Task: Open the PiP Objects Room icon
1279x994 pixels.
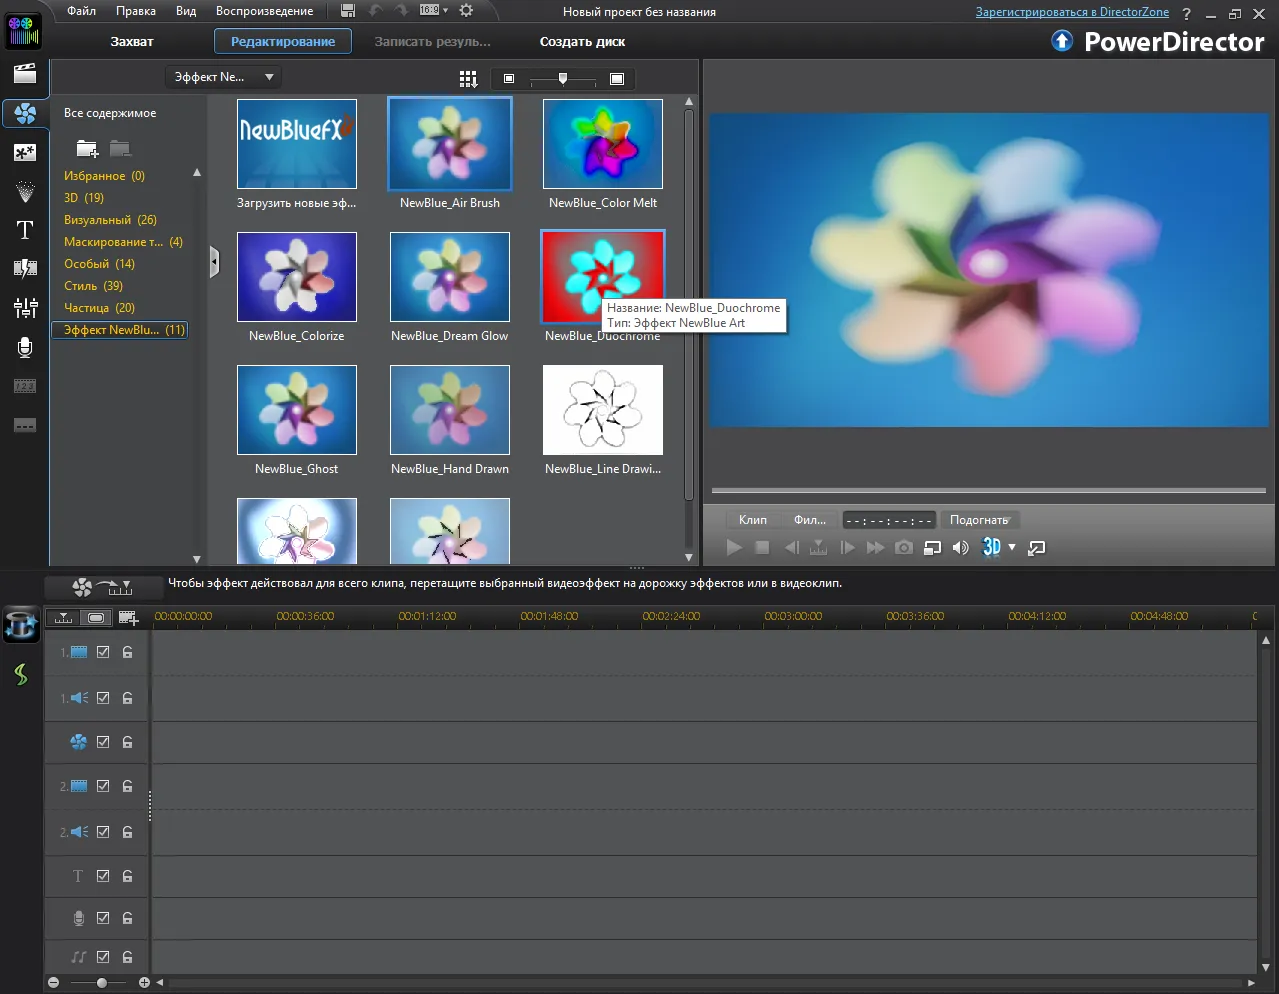Action: point(25,152)
